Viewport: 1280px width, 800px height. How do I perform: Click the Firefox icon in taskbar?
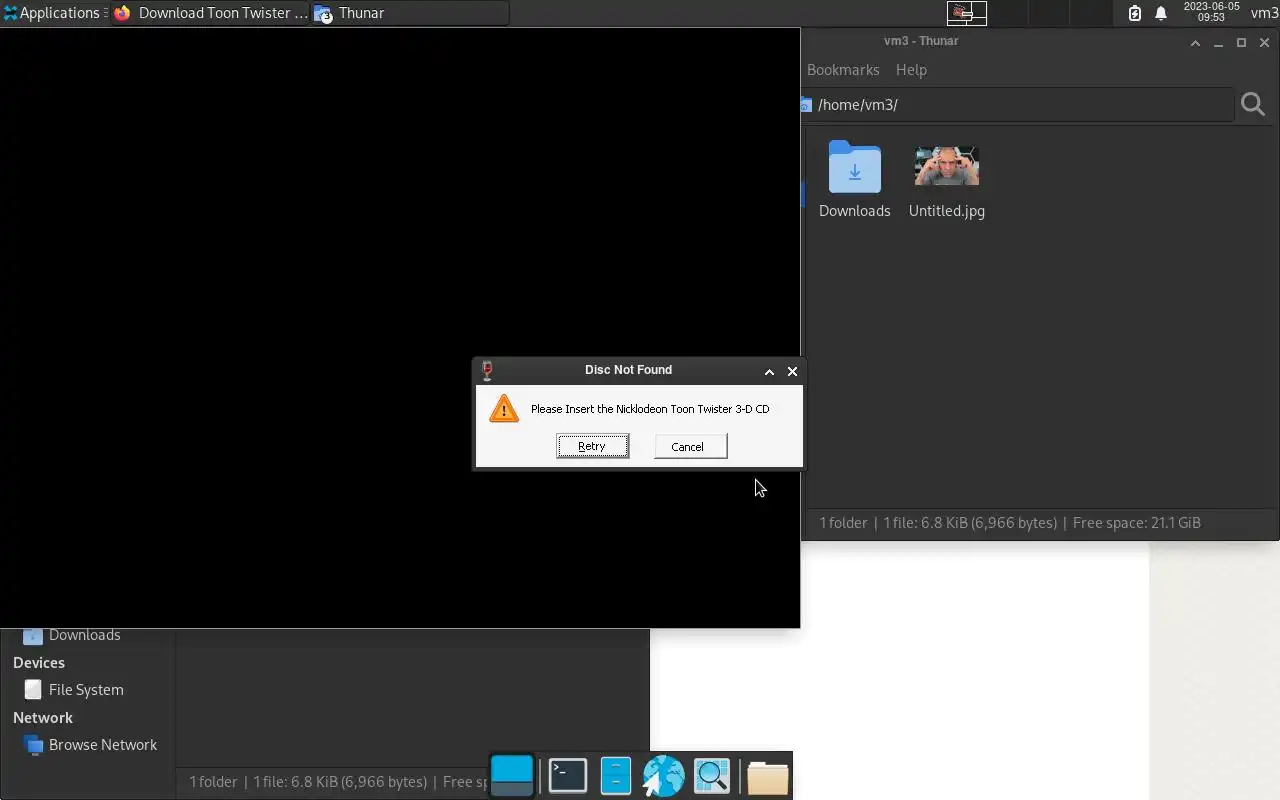122,13
